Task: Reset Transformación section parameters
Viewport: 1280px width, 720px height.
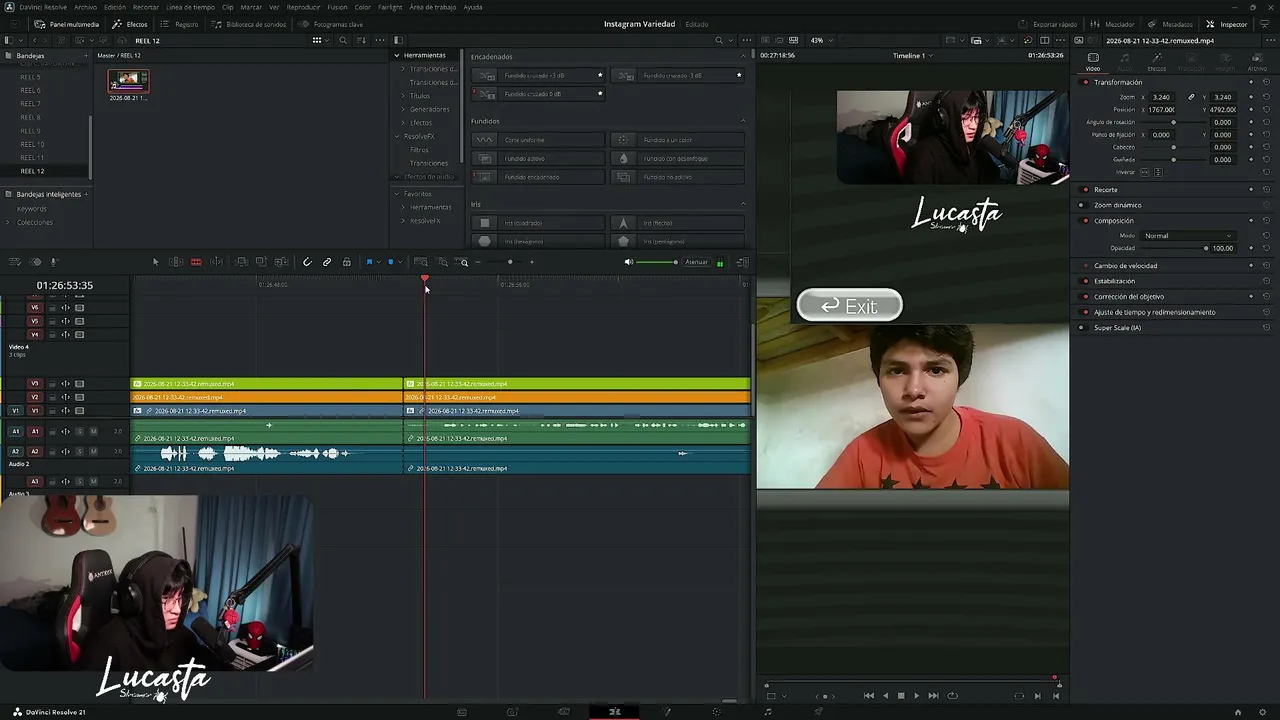Action: (1267, 82)
